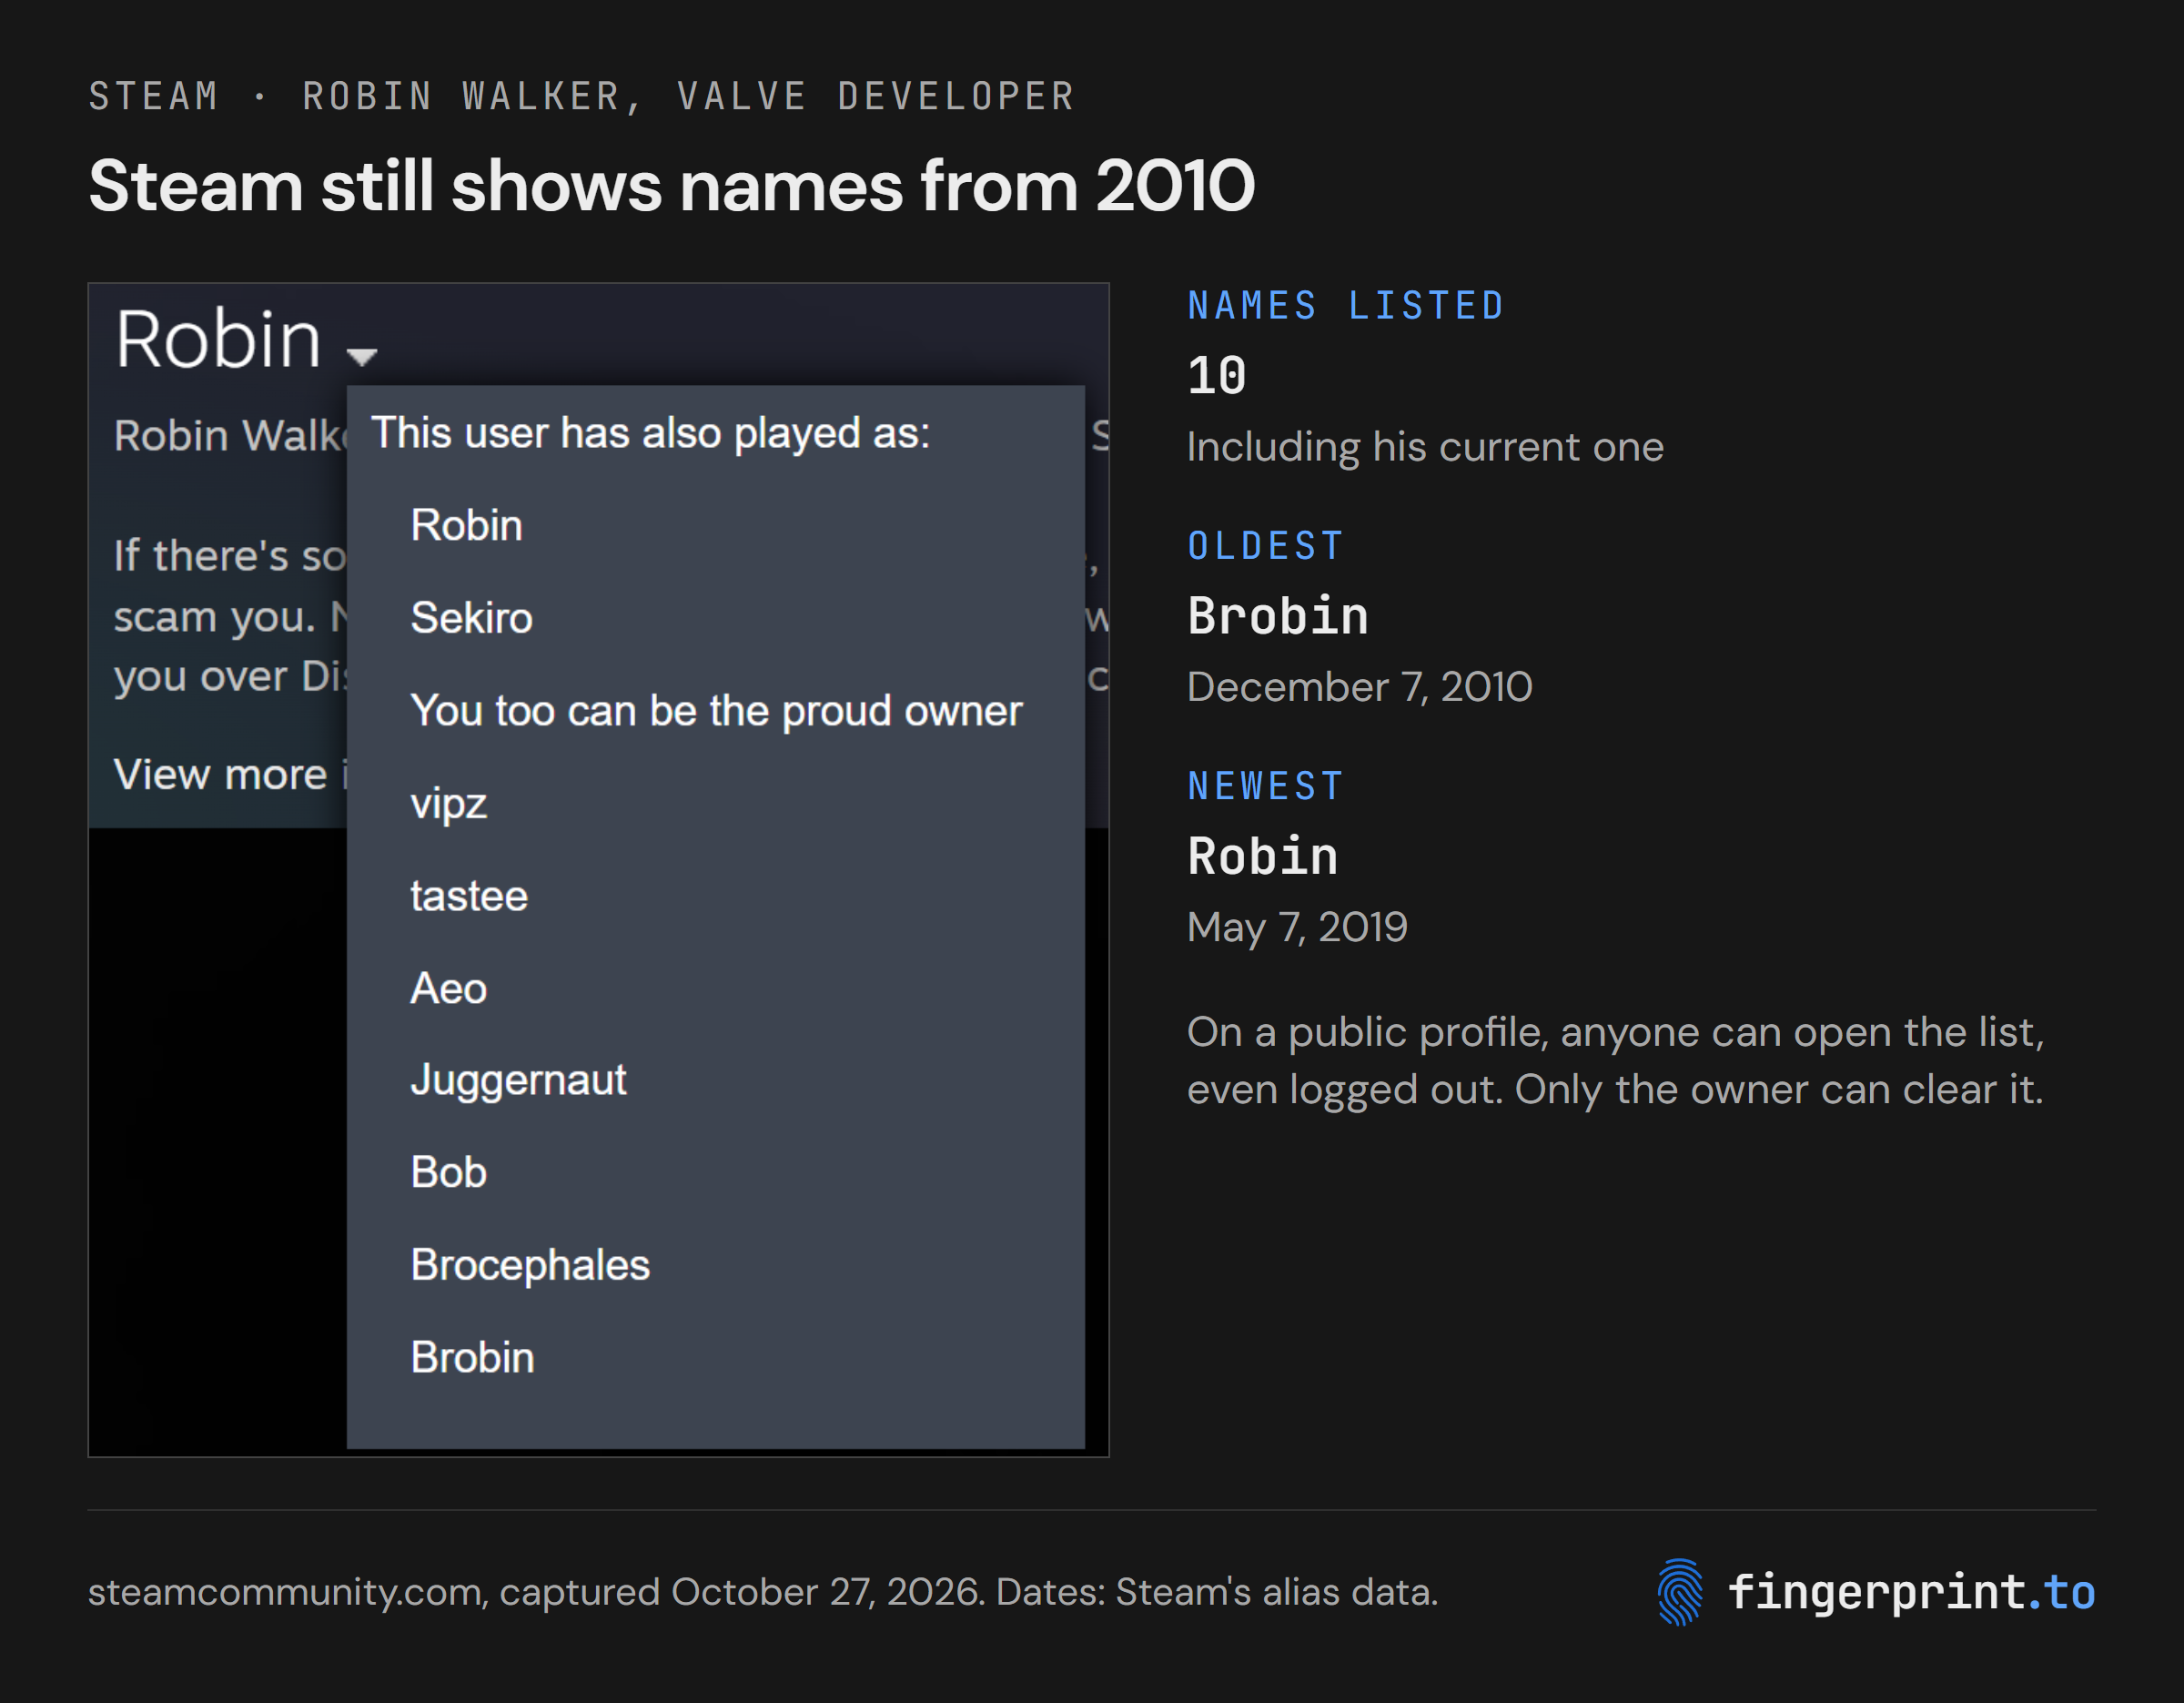Click the steamcommunity.com capture footer note
2184x1703 pixels.
(x=762, y=1591)
